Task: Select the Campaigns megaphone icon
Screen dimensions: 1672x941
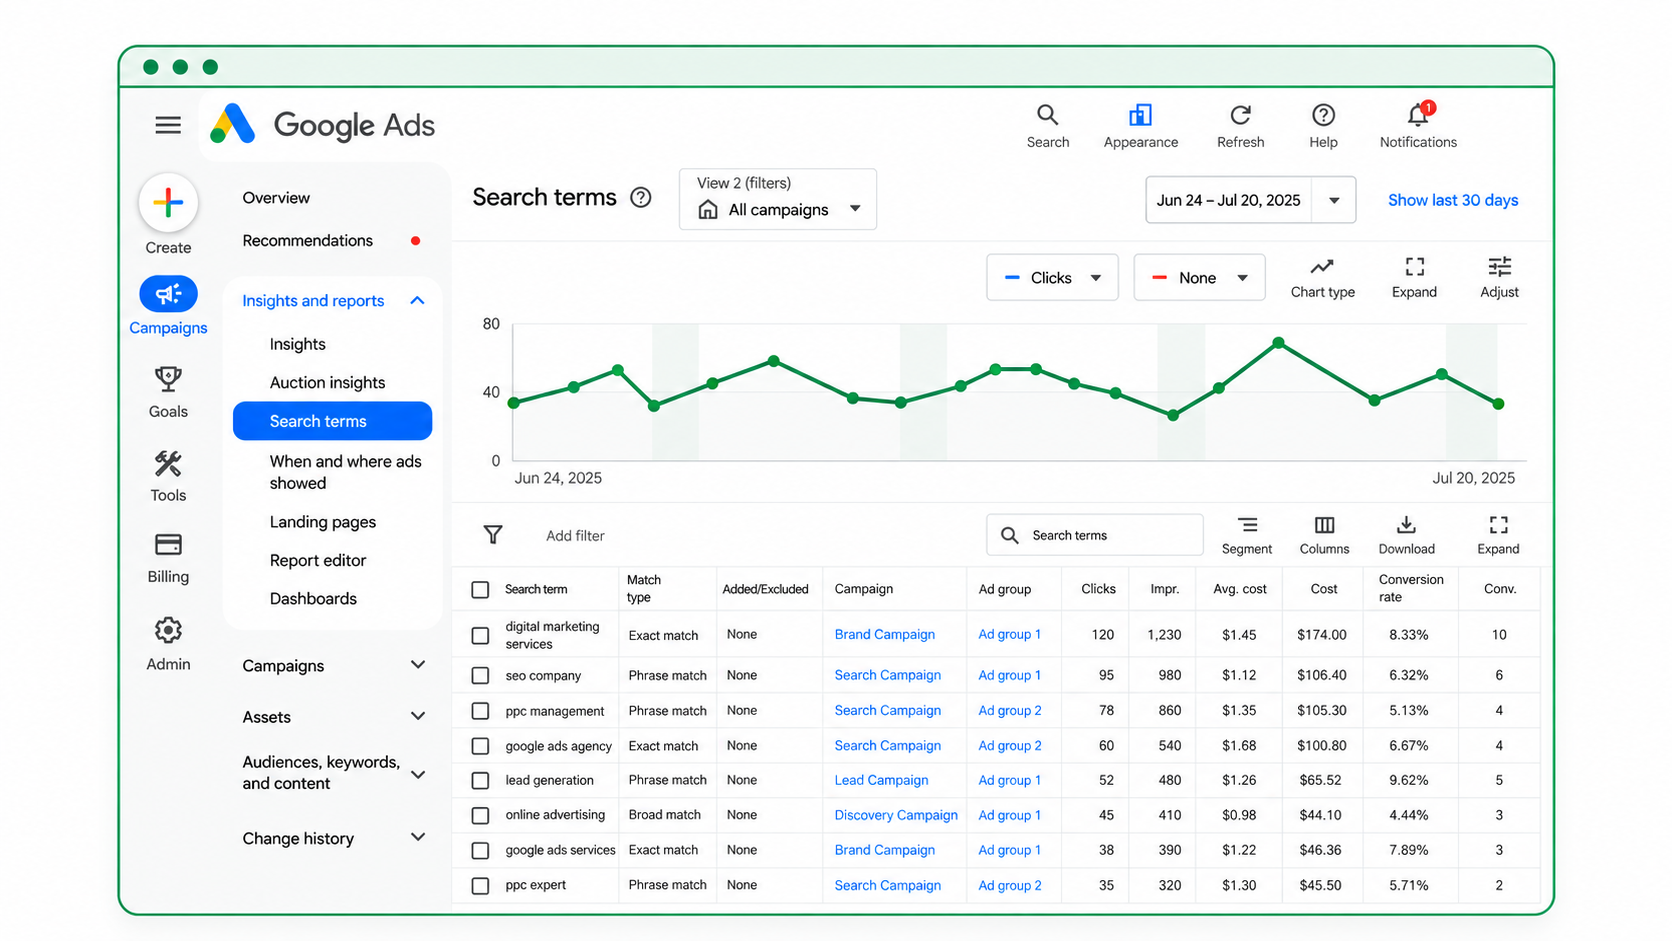Action: tap(168, 294)
